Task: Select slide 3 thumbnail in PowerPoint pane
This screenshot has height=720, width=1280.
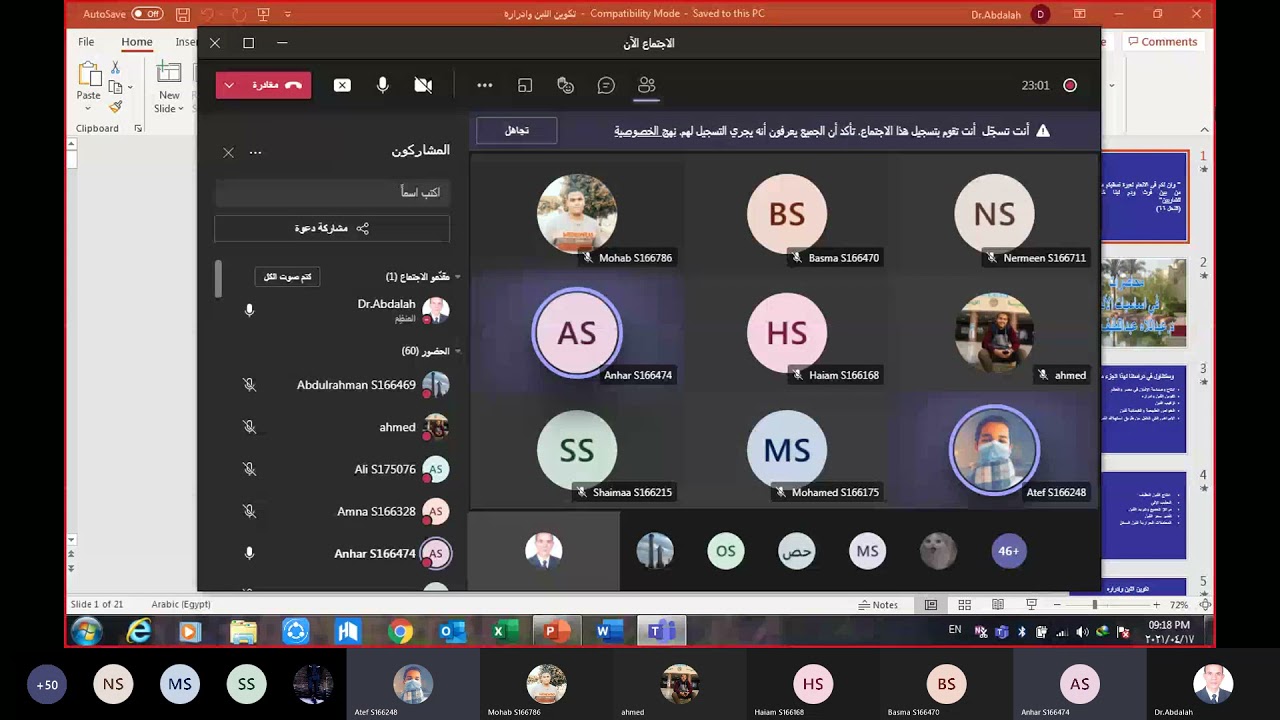Action: click(x=1144, y=409)
